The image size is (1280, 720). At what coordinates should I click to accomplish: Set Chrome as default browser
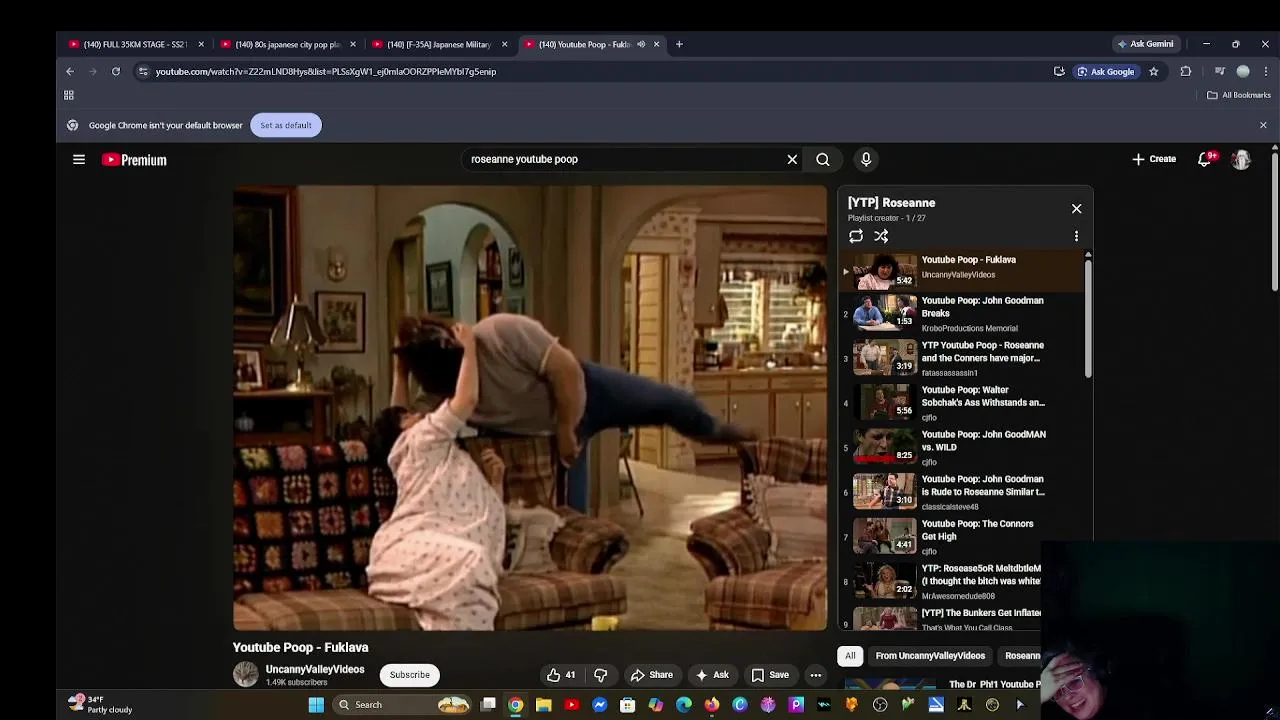click(x=286, y=125)
